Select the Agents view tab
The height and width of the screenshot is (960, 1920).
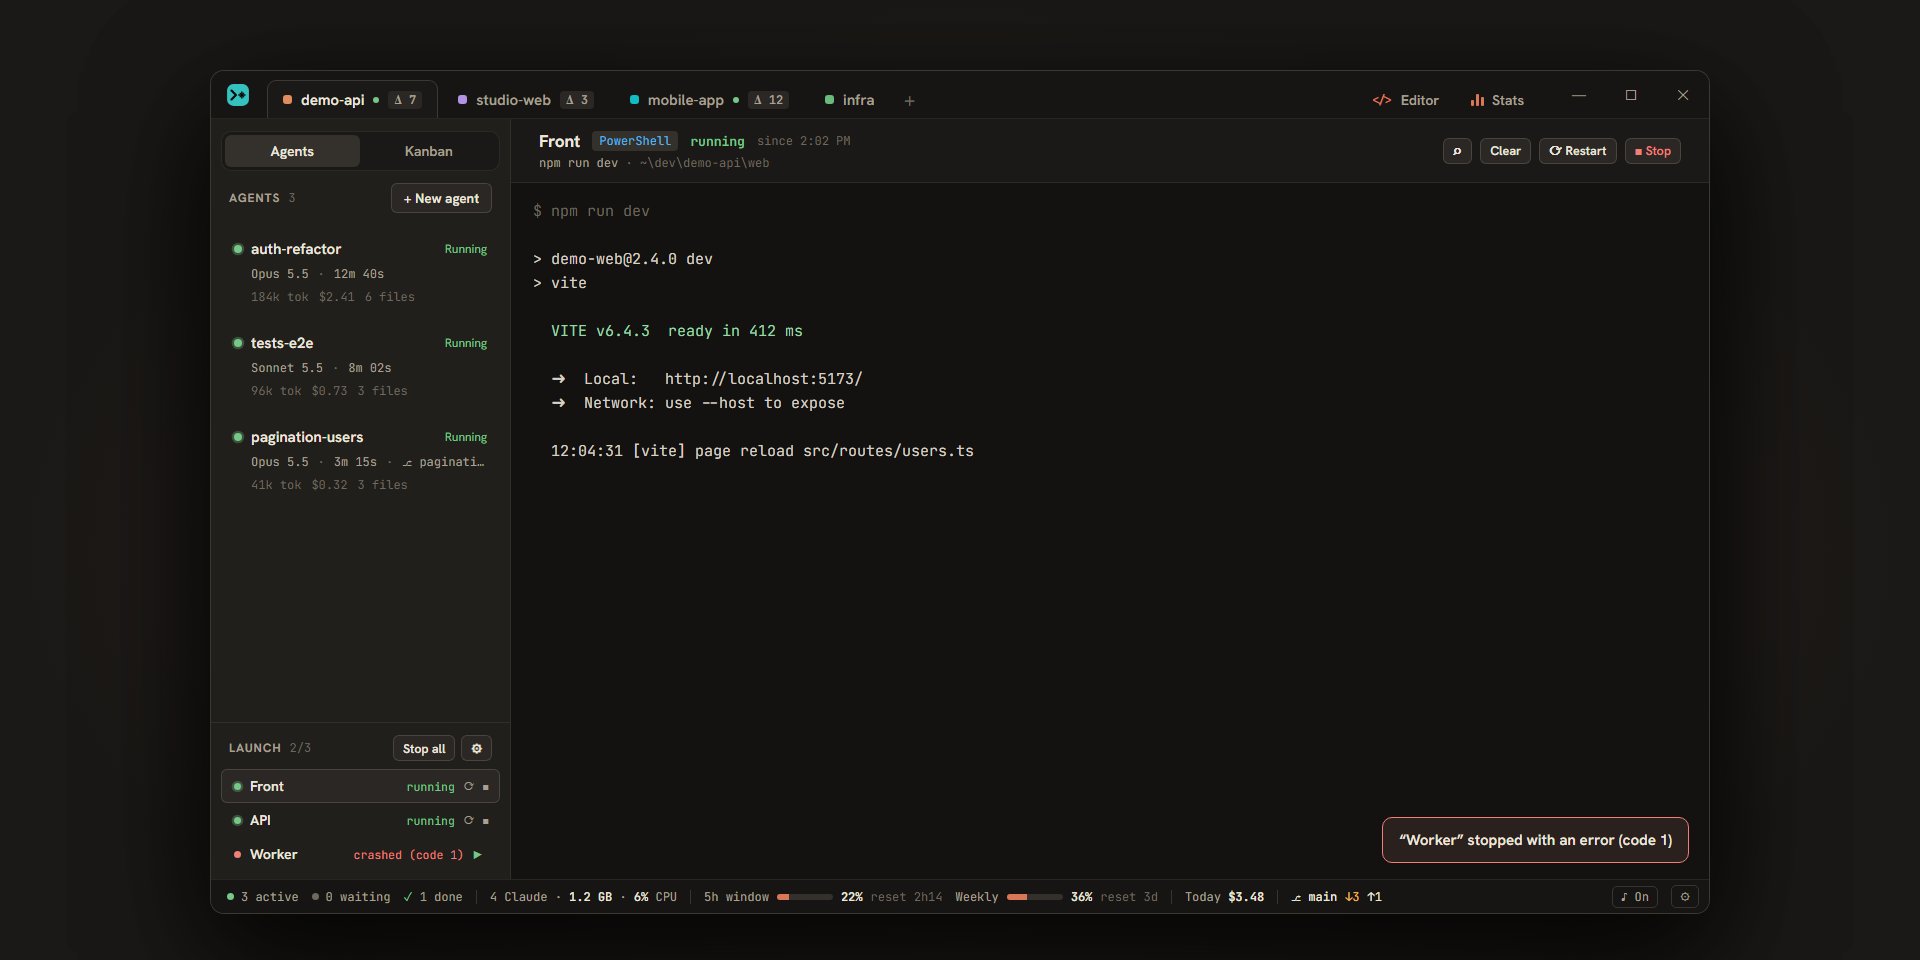pyautogui.click(x=292, y=151)
